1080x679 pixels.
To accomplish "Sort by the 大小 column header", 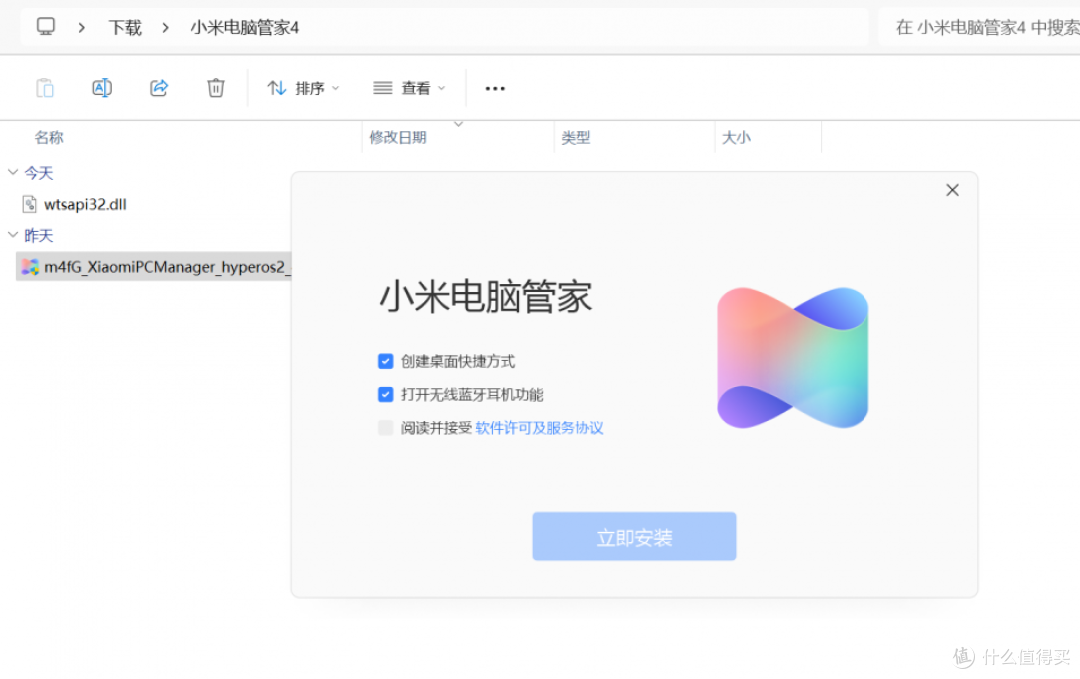I will coord(736,138).
